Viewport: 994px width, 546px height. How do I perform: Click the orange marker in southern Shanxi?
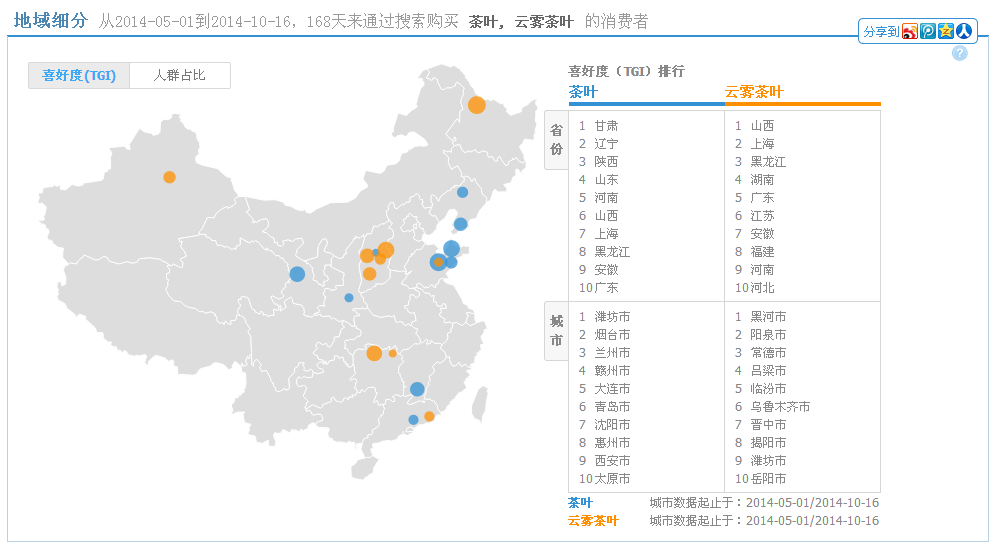[x=370, y=274]
